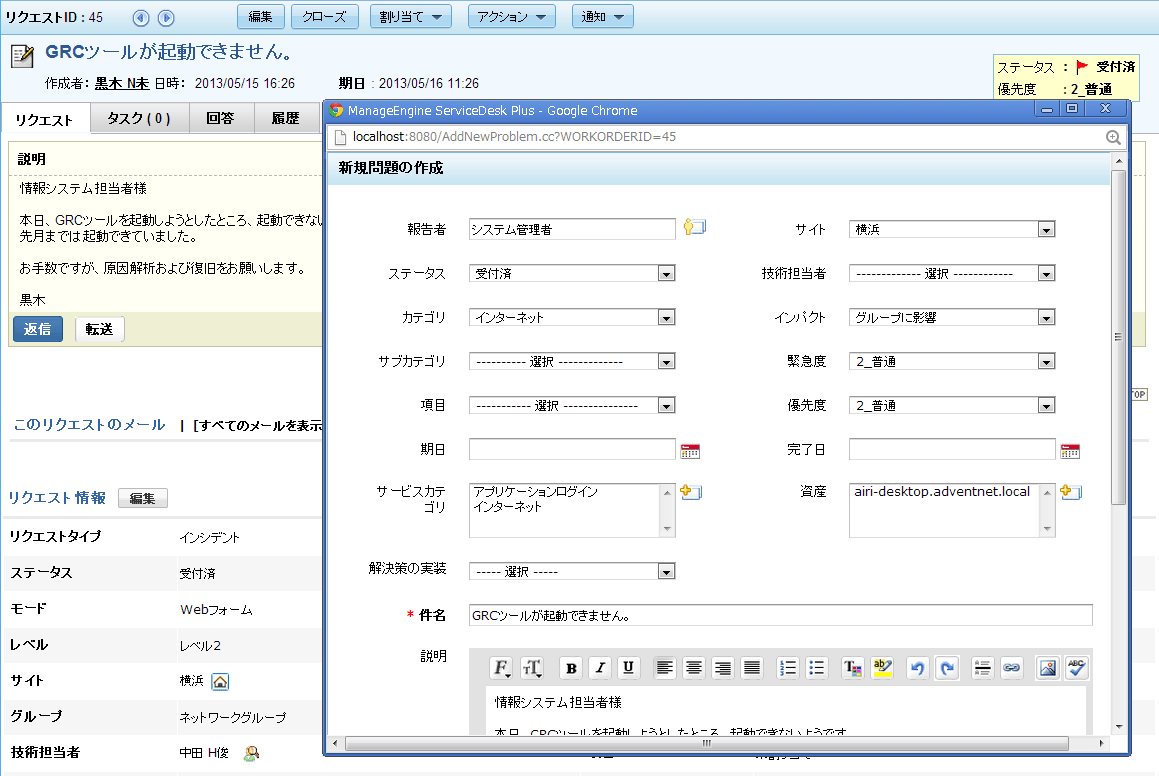Click 編集 button beside リクエスト情報
The height and width of the screenshot is (776, 1159).
pyautogui.click(x=143, y=498)
